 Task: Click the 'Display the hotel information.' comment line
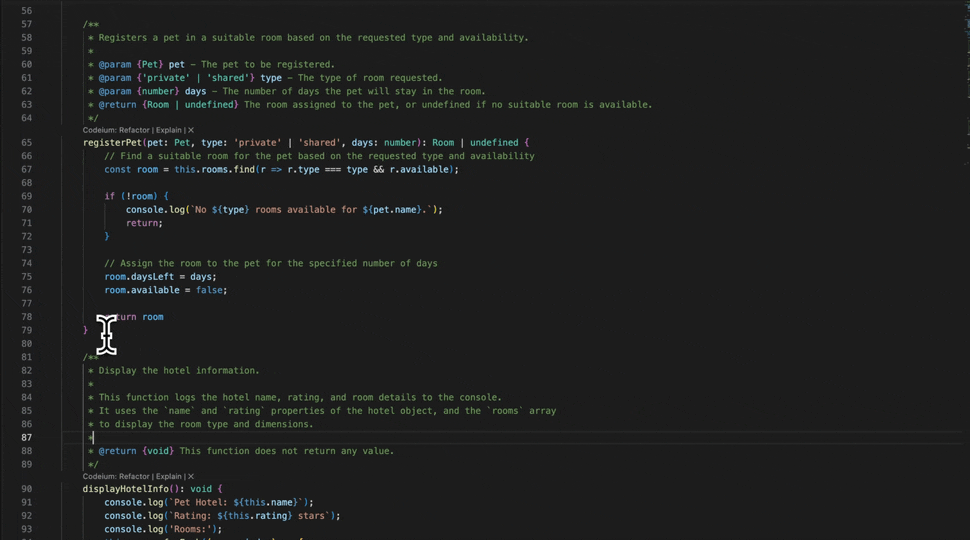pyautogui.click(x=179, y=371)
